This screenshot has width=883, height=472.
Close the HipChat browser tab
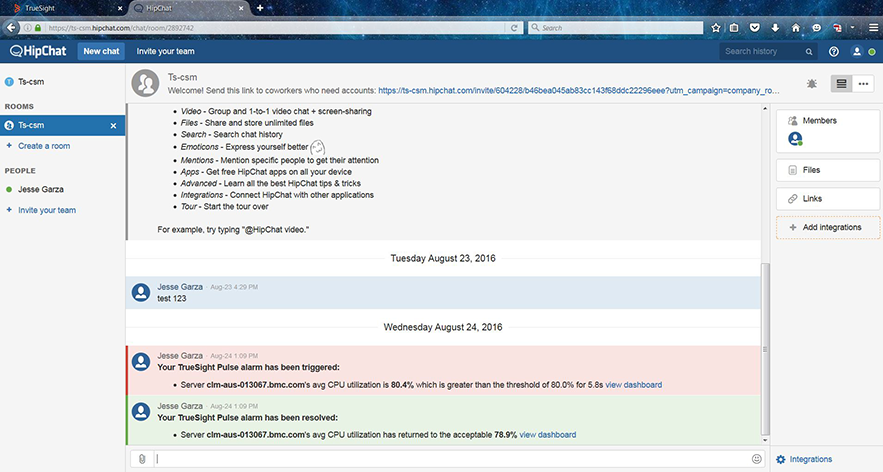240,8
